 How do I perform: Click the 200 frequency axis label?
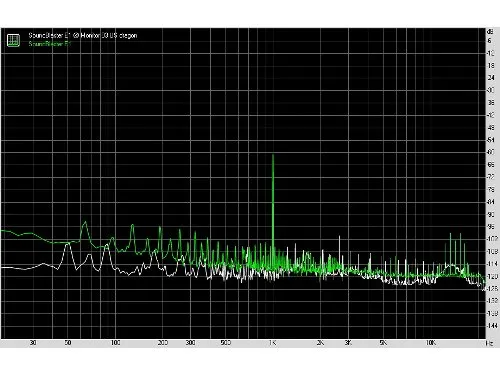click(163, 343)
